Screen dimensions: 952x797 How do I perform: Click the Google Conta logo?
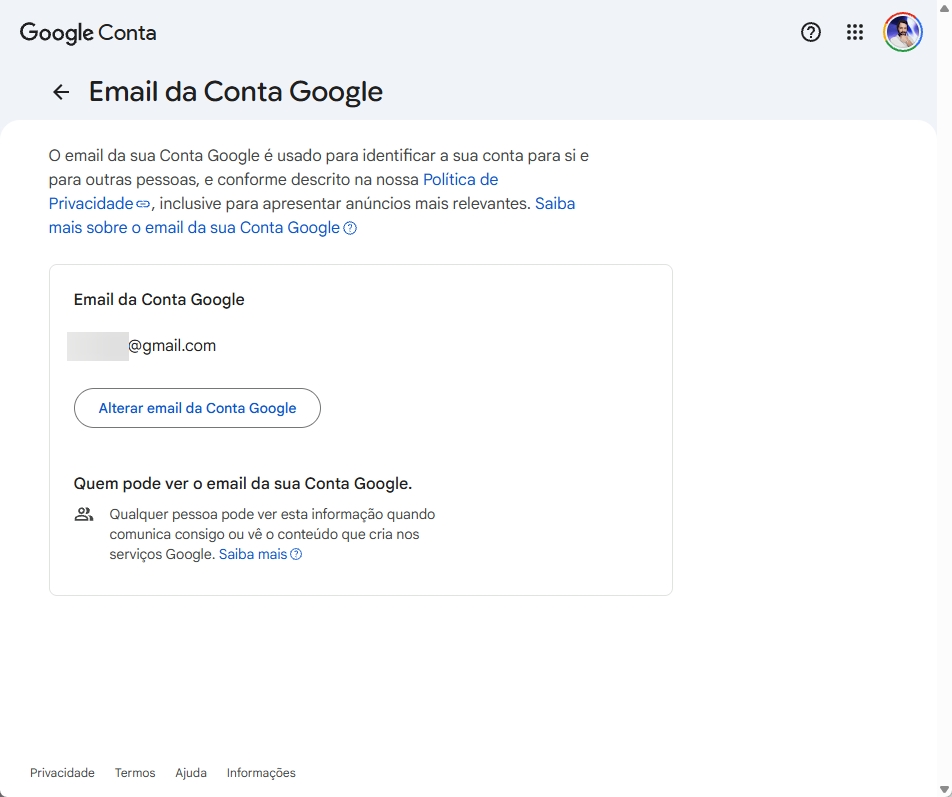click(x=88, y=33)
